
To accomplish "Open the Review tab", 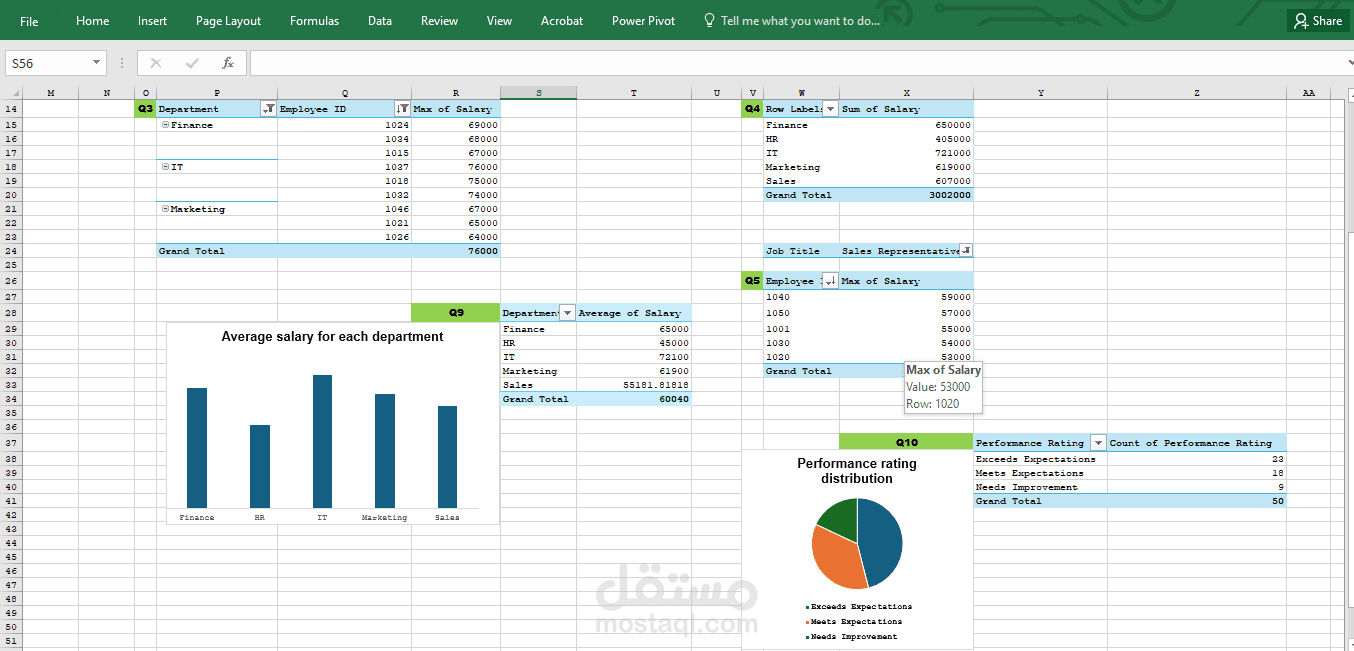I will (439, 20).
